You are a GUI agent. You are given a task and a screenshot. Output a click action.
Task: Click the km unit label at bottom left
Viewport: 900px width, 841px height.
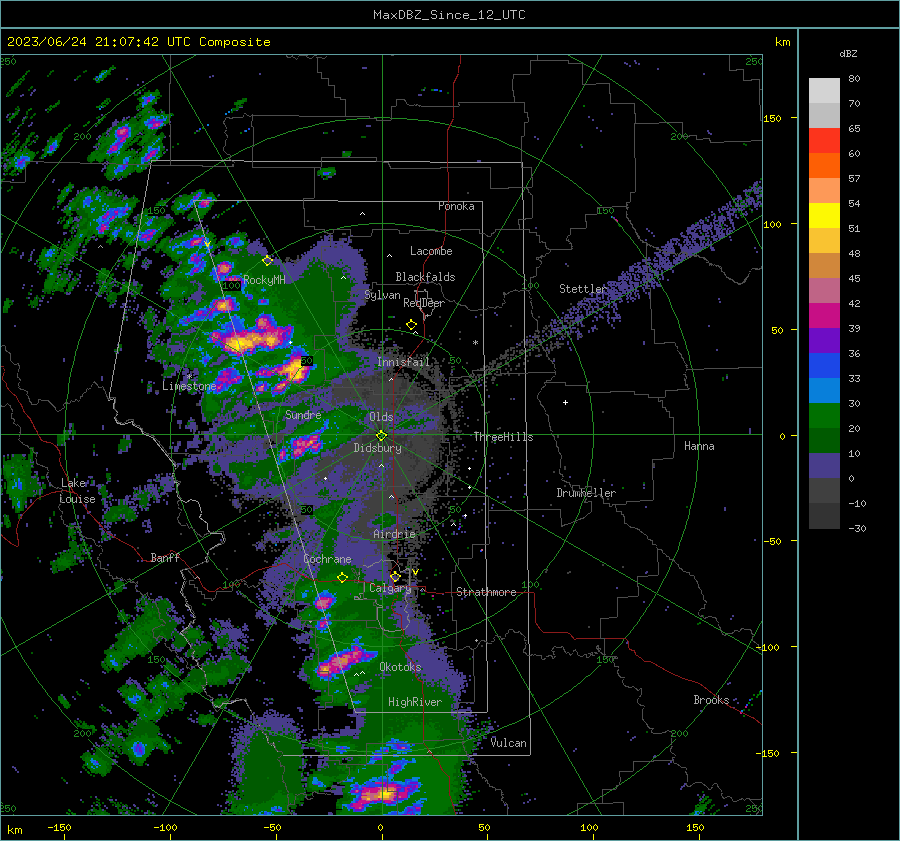click(14, 830)
